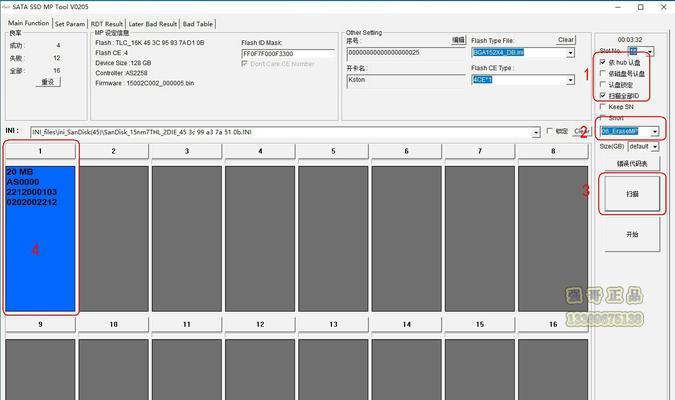Click slot 16 header button
Screen dimensions: 675x400
pos(553,324)
